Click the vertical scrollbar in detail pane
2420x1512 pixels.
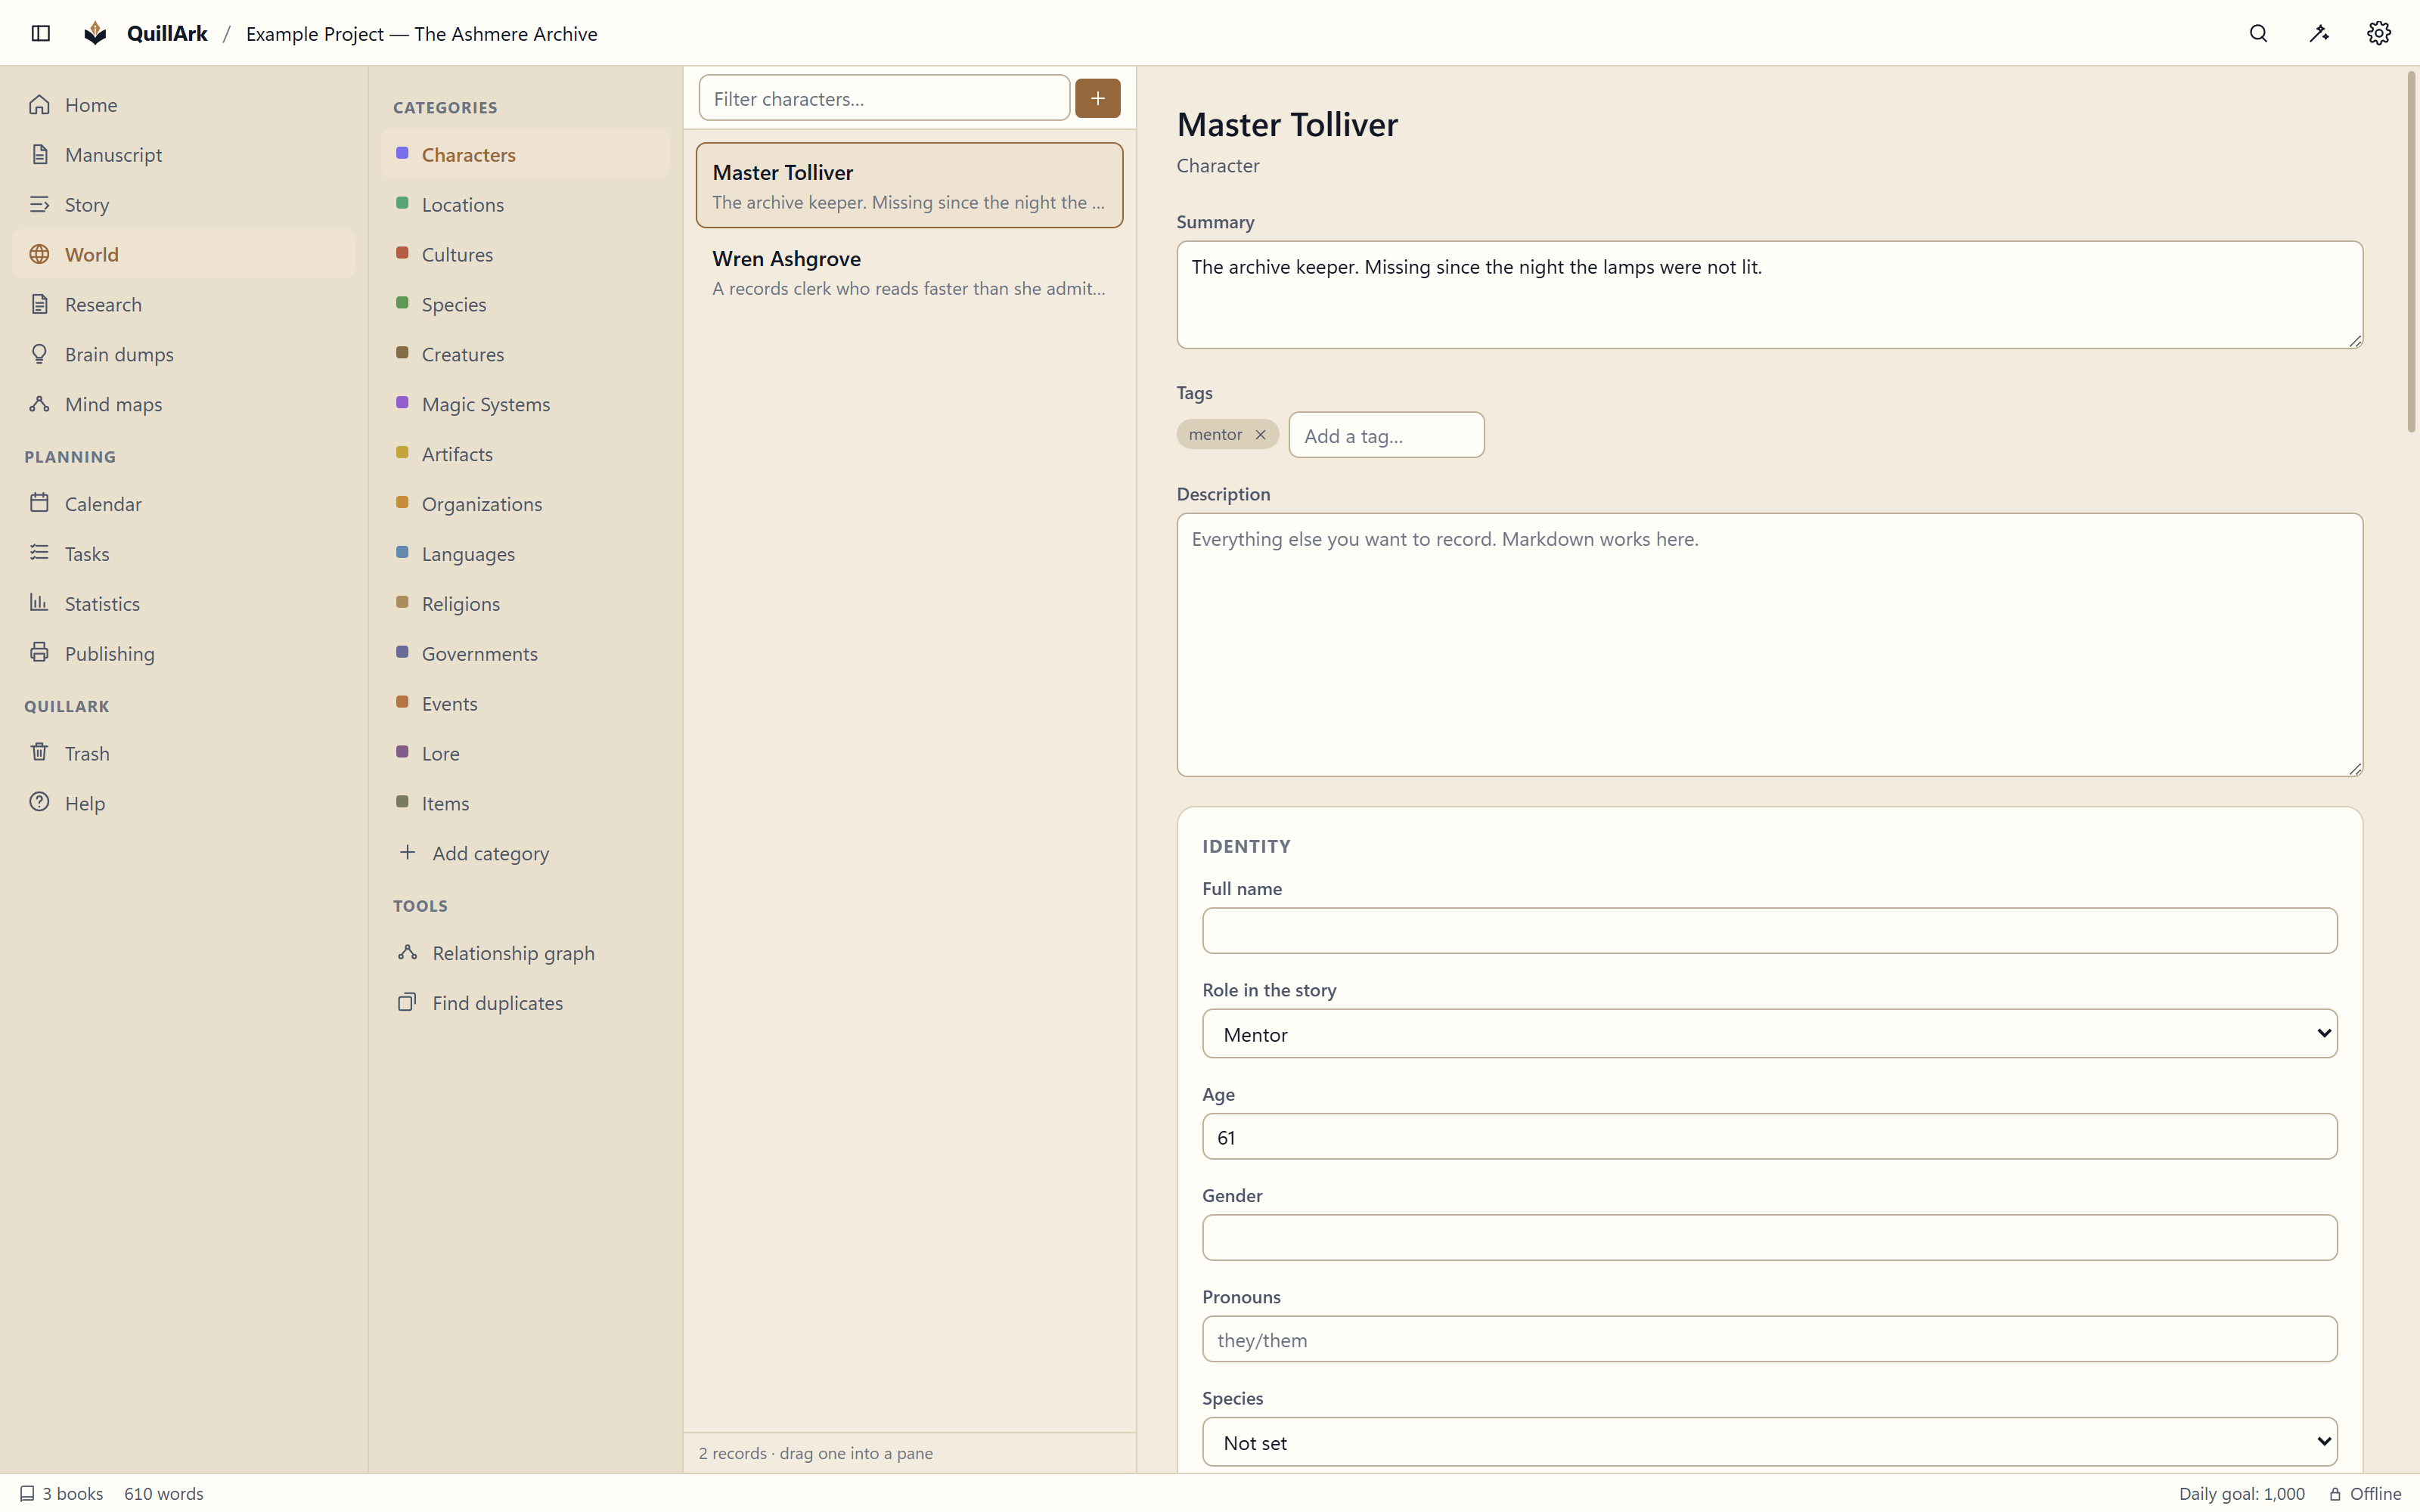(2411, 250)
